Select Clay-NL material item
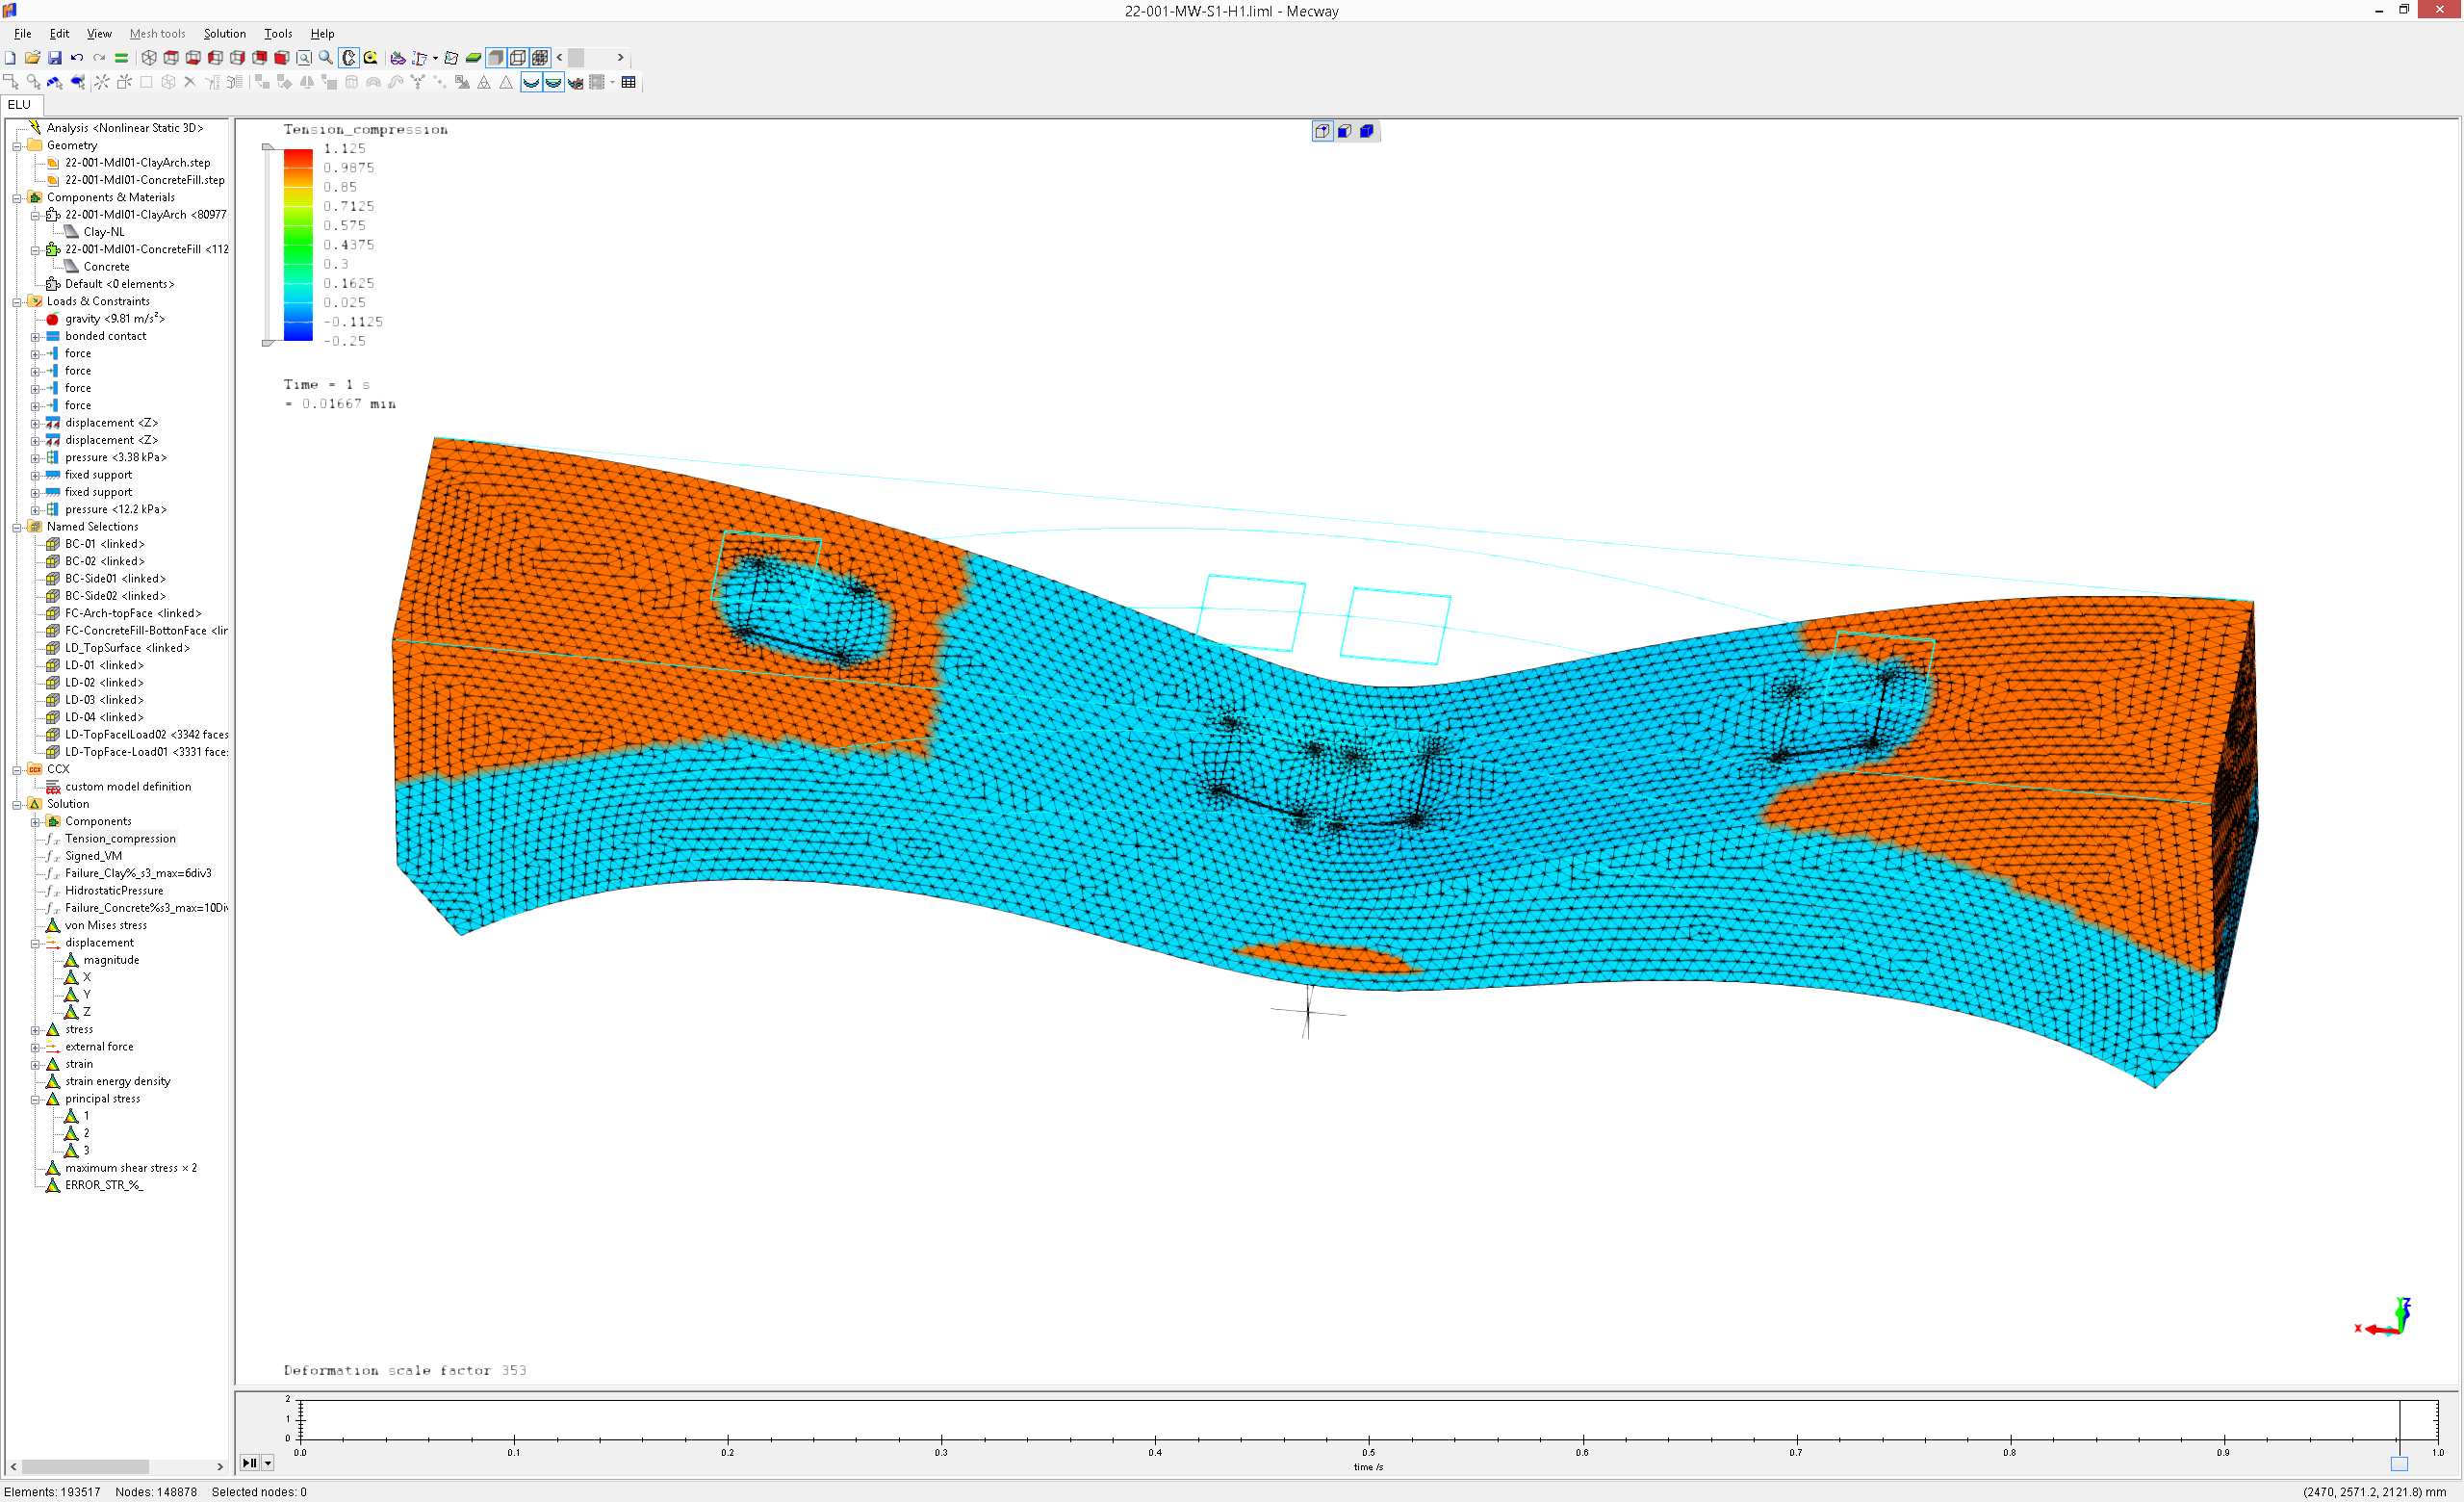The image size is (2464, 1502). click(104, 232)
